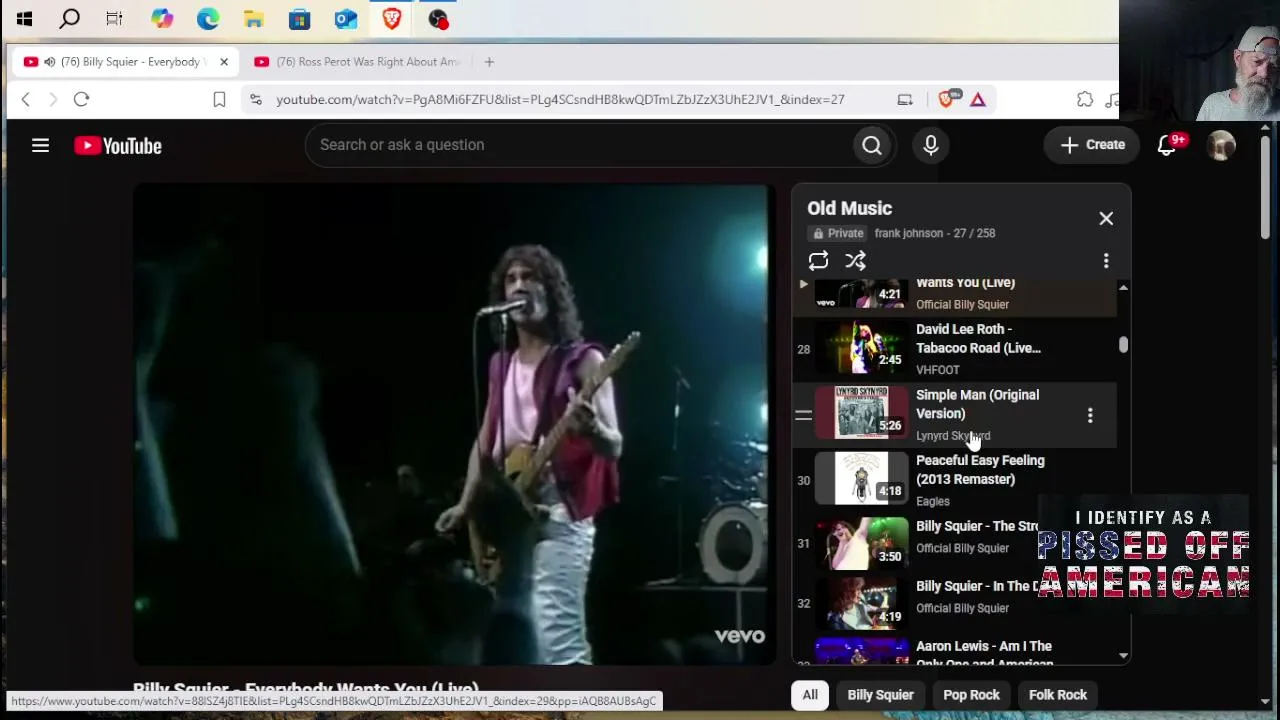Toggle shuffle playlist

[x=855, y=261]
